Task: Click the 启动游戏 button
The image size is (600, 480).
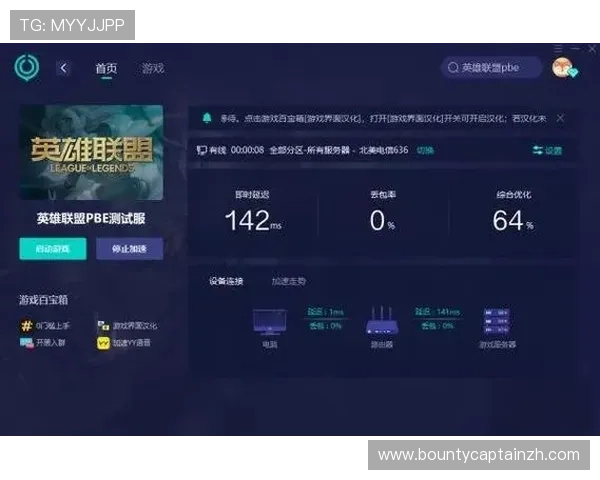Action: (53, 249)
